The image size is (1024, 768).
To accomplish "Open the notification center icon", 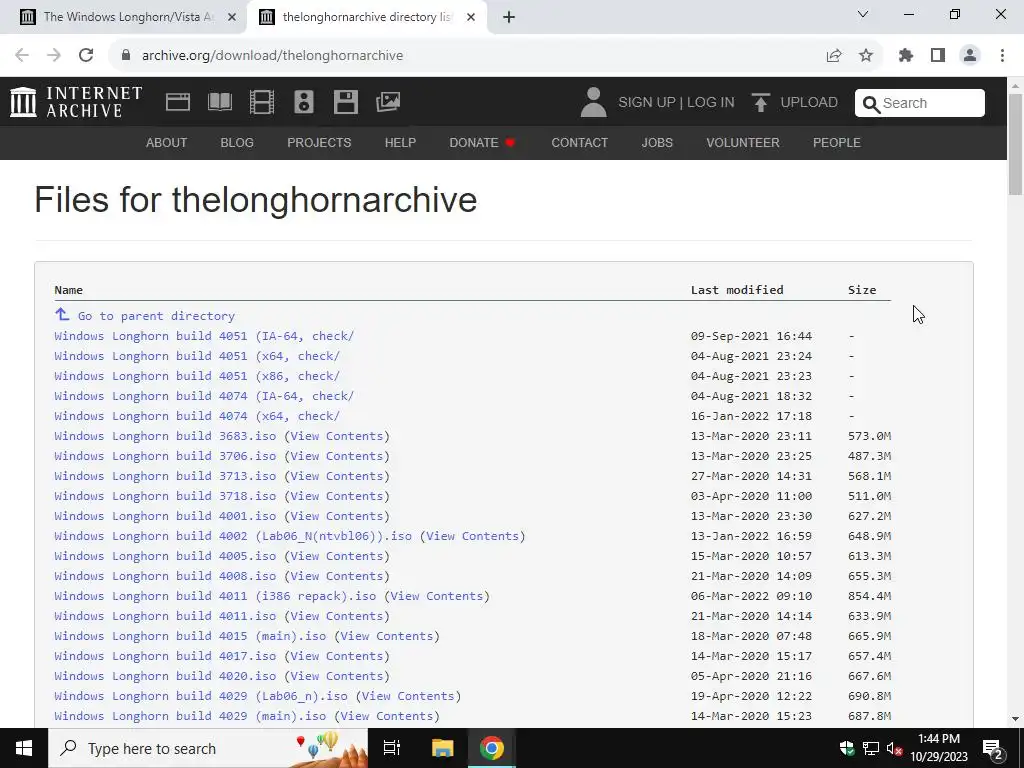I will point(993,749).
